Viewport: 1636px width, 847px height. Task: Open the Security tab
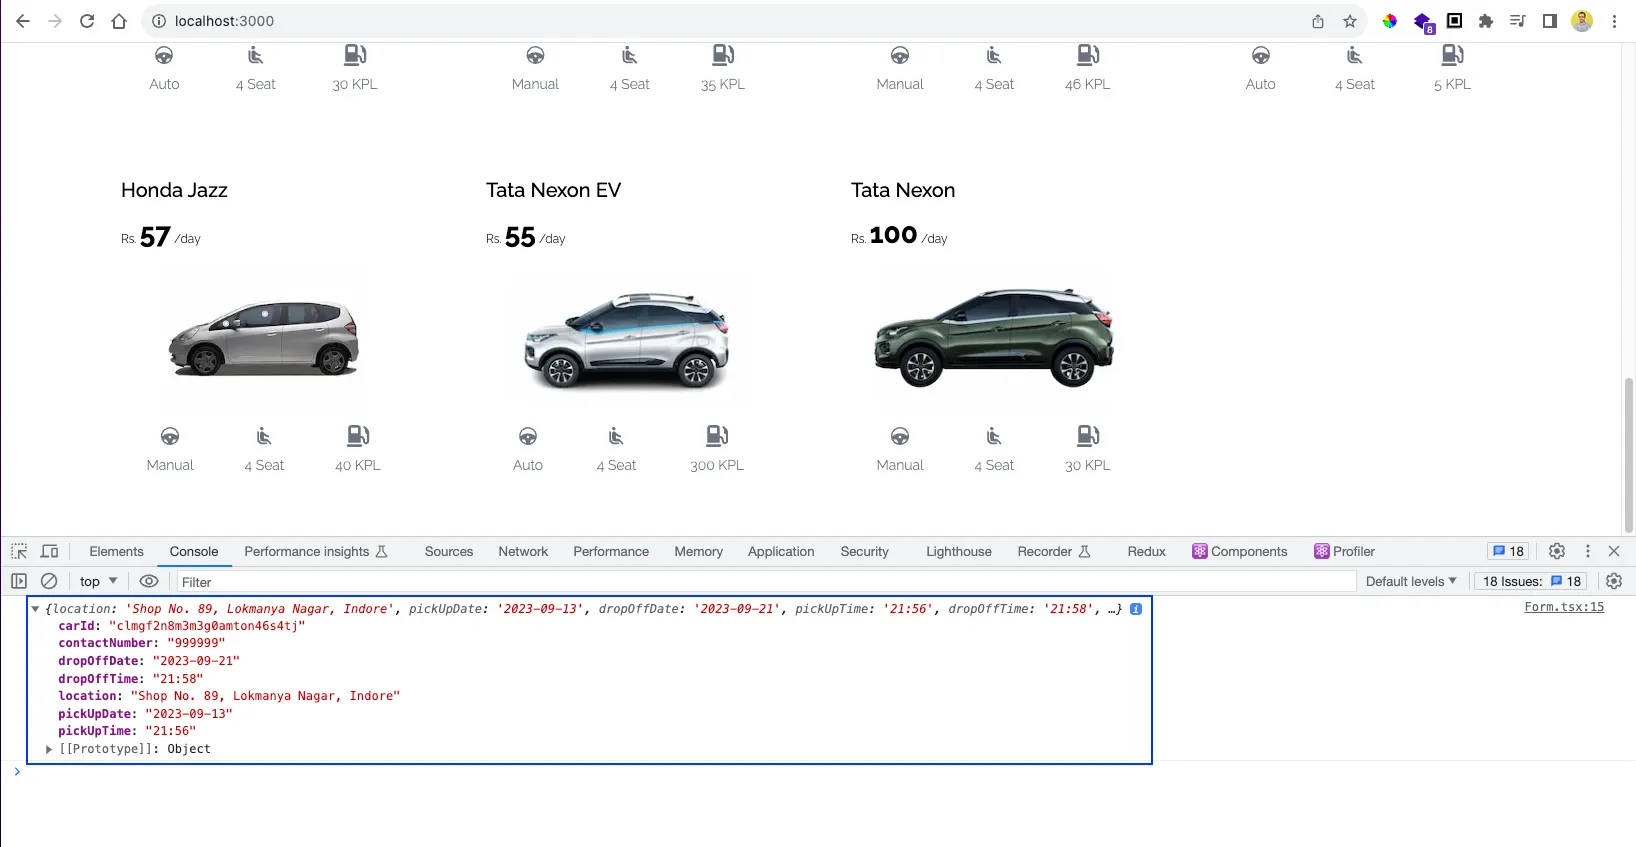click(x=864, y=551)
